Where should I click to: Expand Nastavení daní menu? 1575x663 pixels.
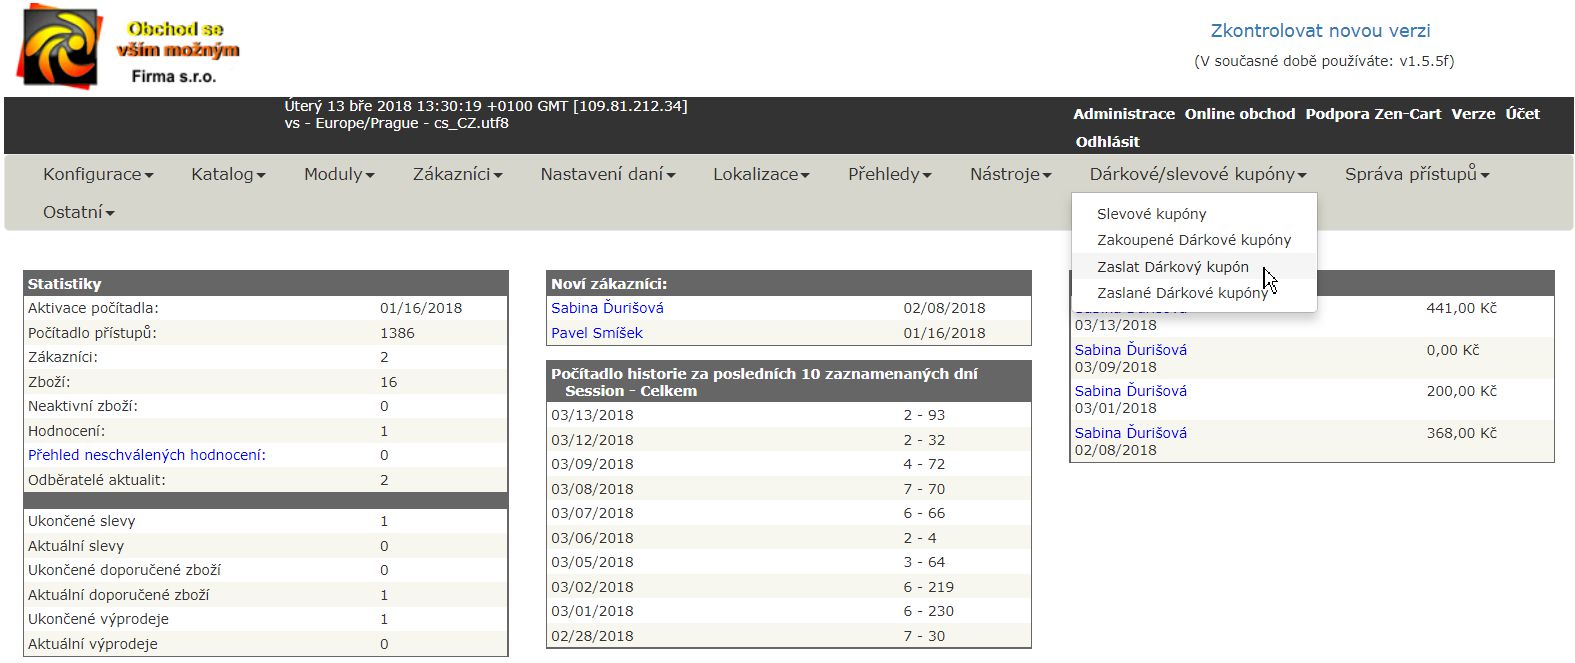click(607, 174)
